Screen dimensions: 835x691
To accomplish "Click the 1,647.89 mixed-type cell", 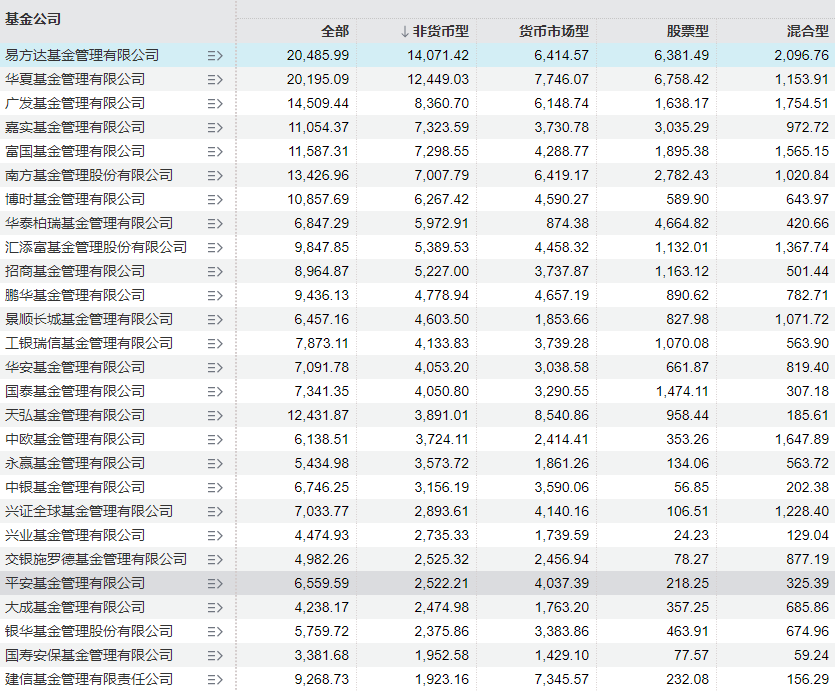I will (802, 440).
